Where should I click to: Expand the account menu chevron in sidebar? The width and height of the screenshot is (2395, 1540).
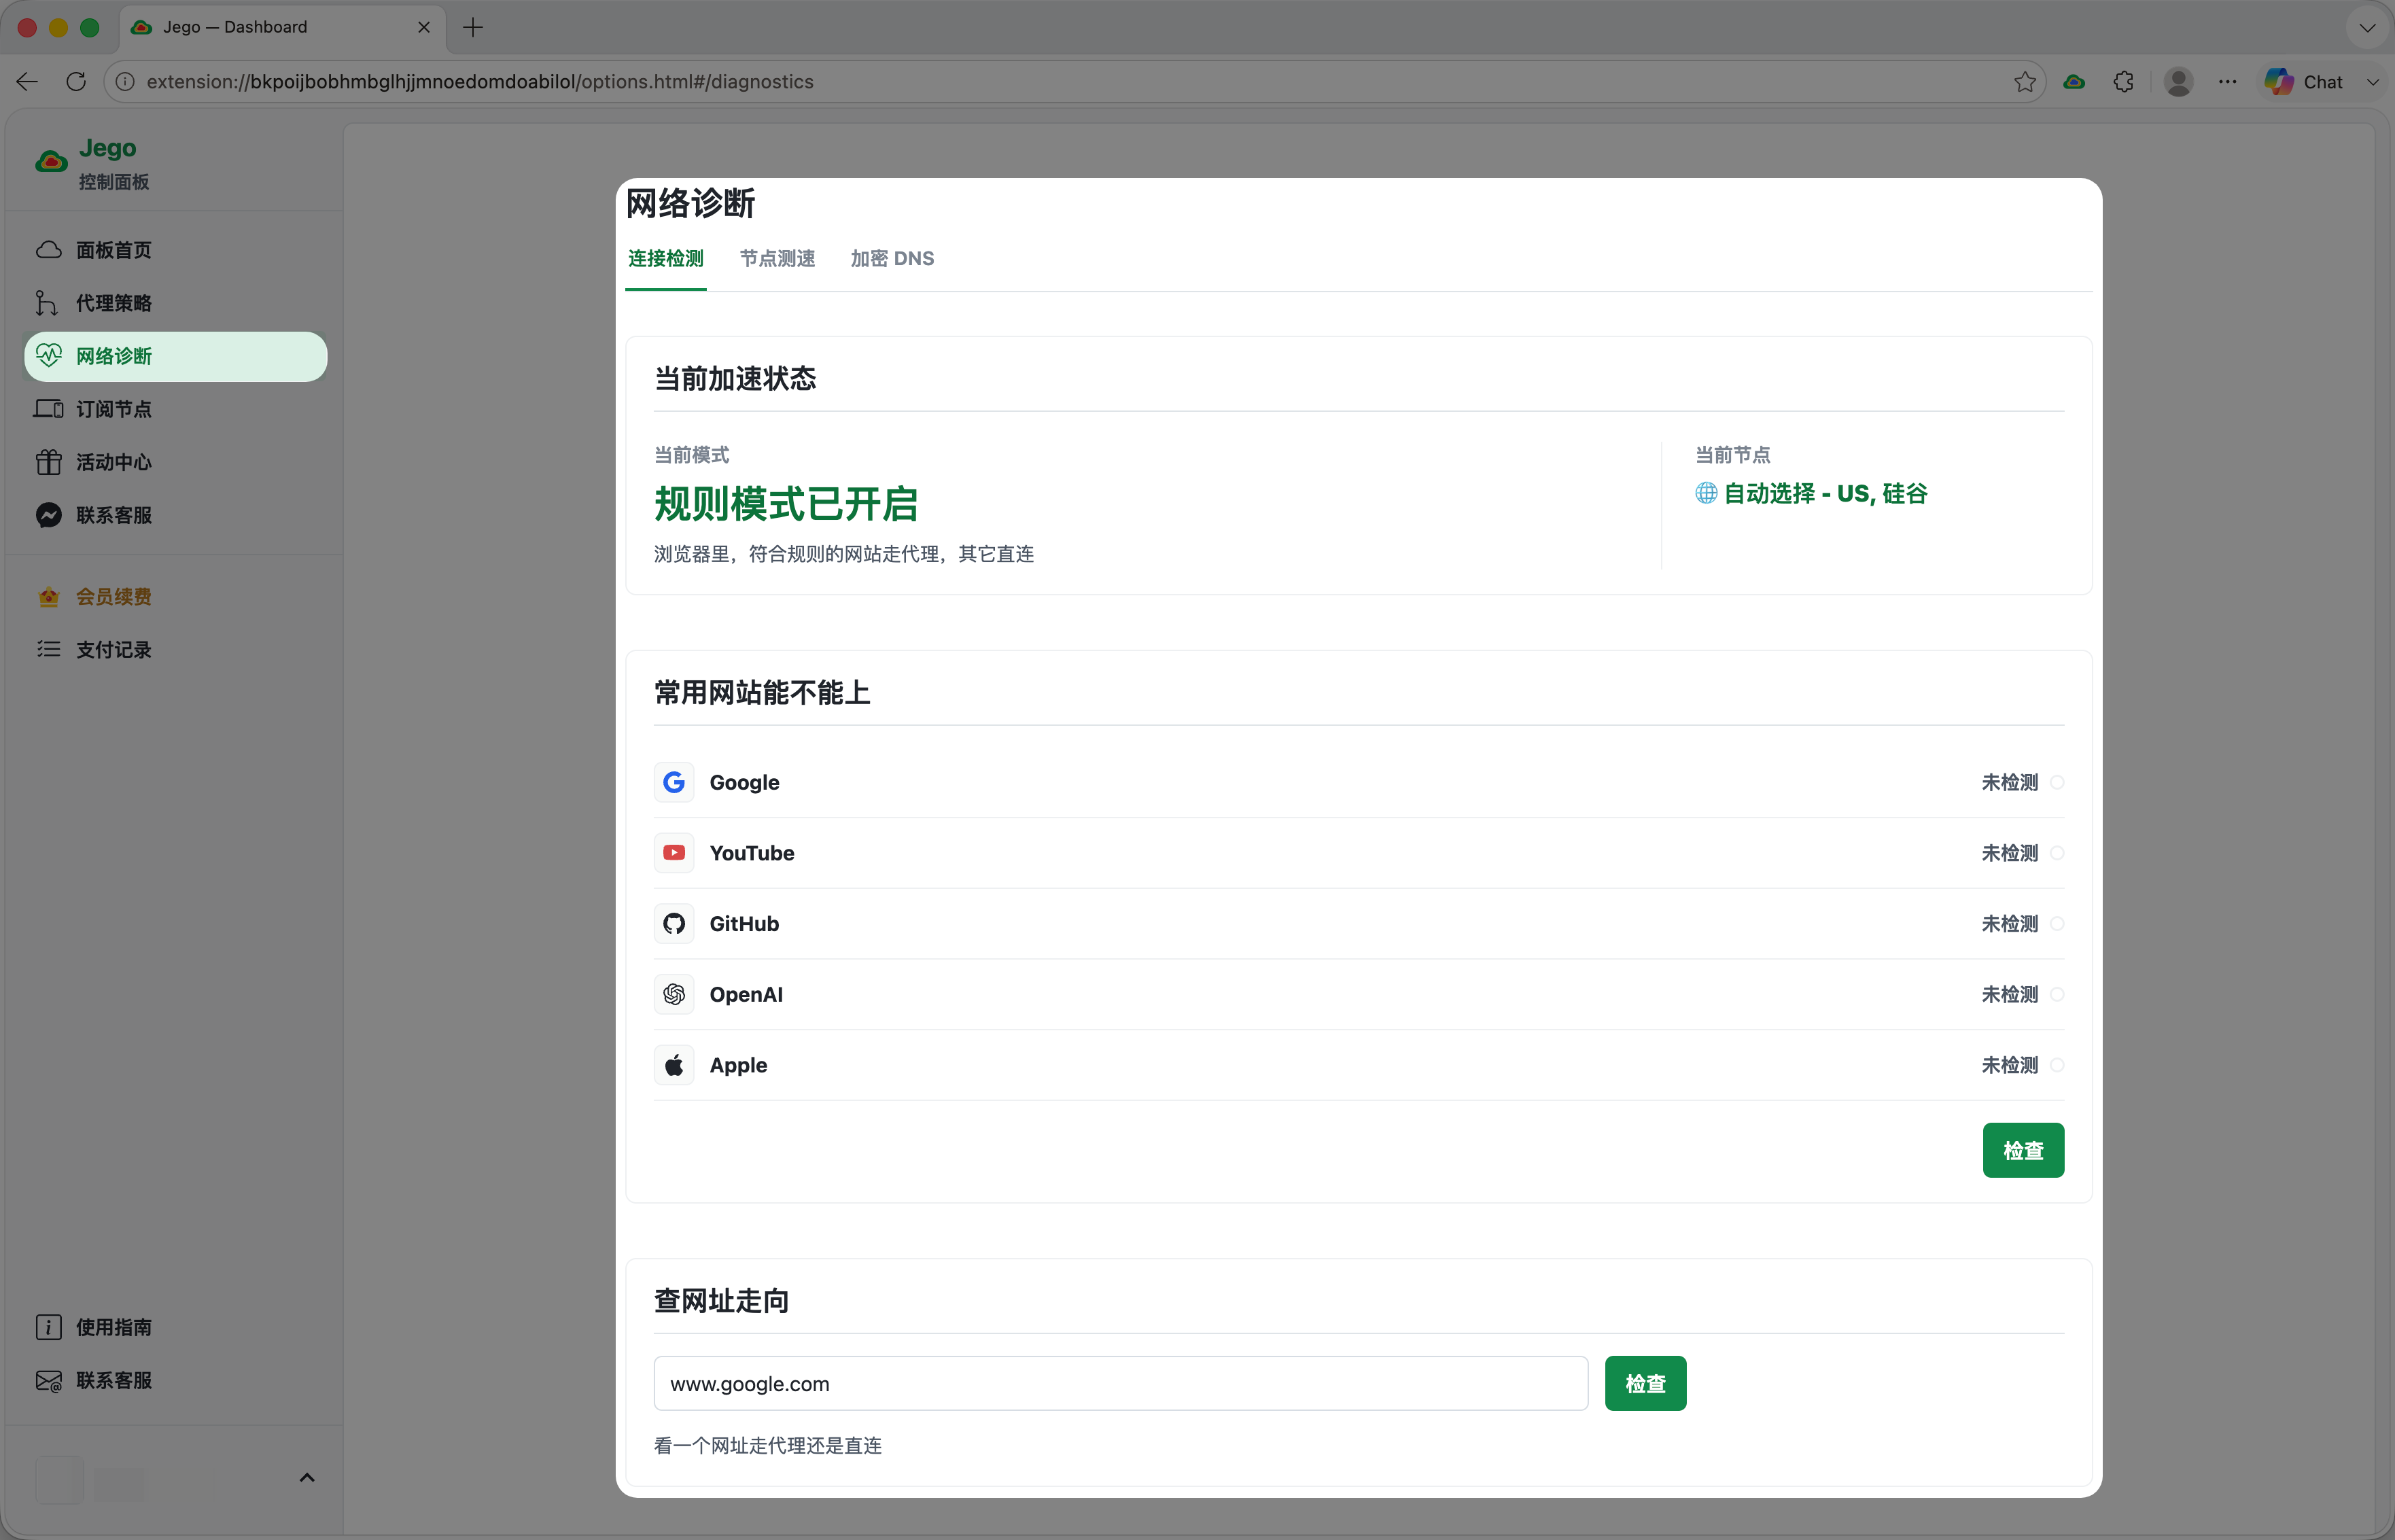(307, 1478)
